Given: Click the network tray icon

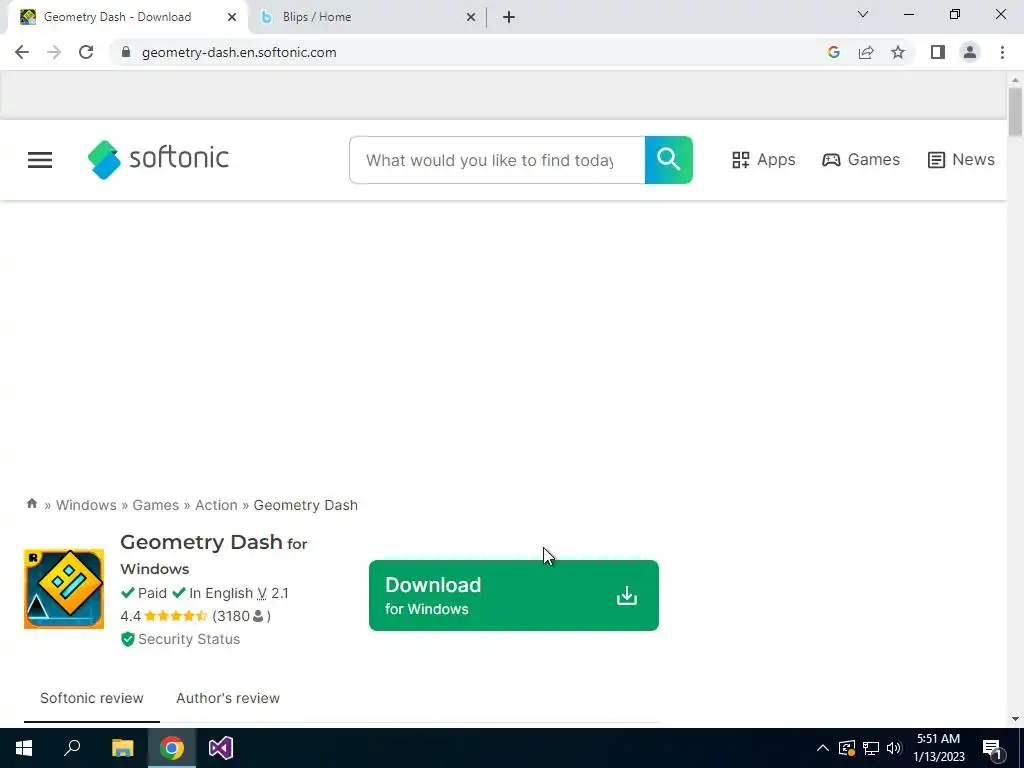Looking at the screenshot, I should pos(871,748).
